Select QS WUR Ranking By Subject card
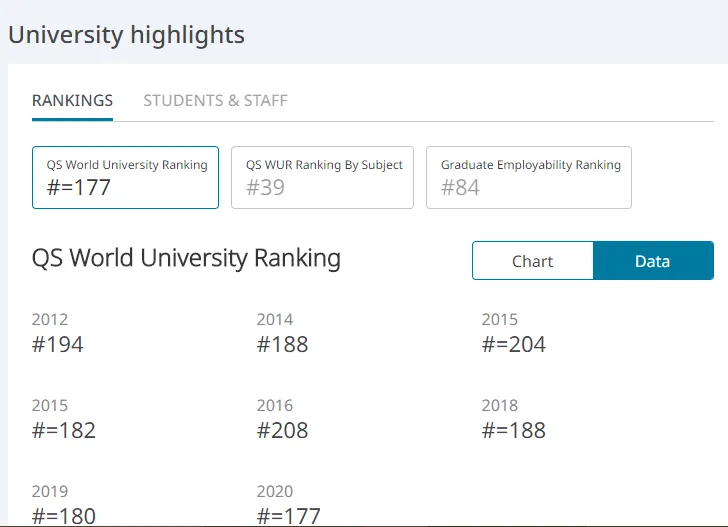728x527 pixels. [x=322, y=177]
